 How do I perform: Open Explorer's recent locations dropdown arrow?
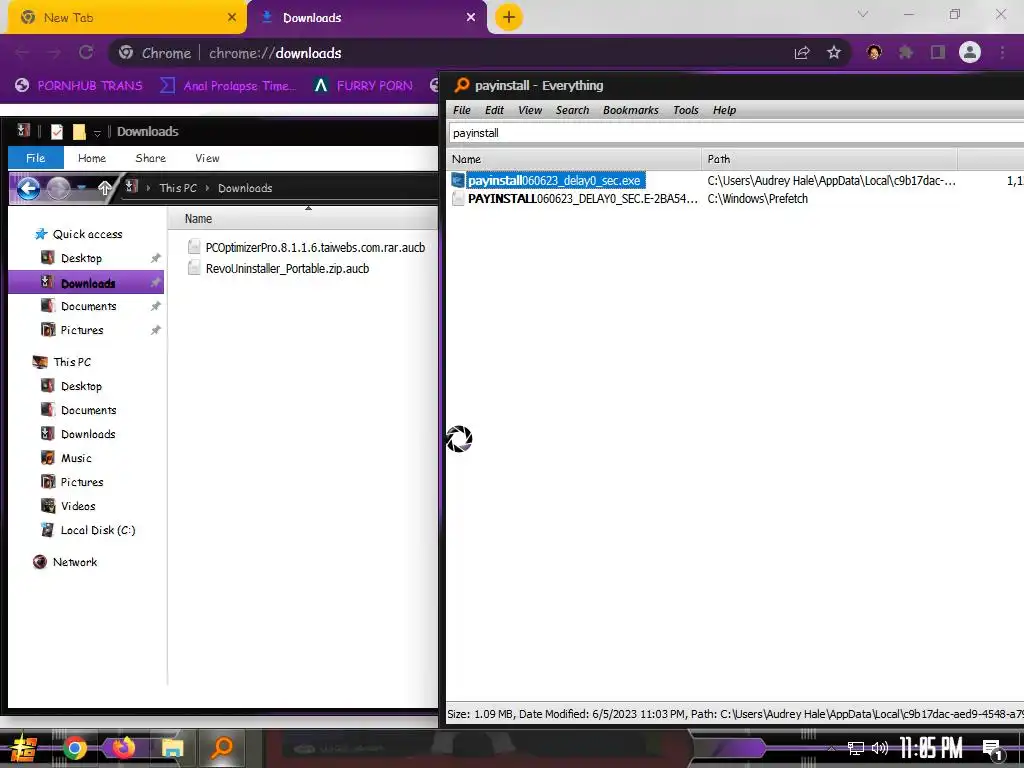coord(81,188)
